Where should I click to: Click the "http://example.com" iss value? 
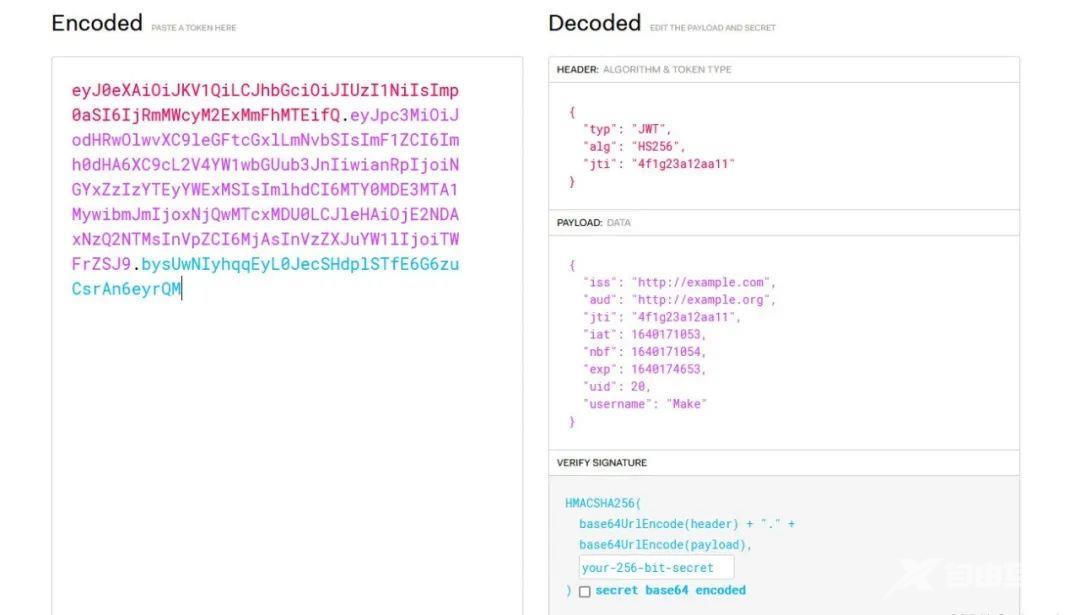pos(702,283)
